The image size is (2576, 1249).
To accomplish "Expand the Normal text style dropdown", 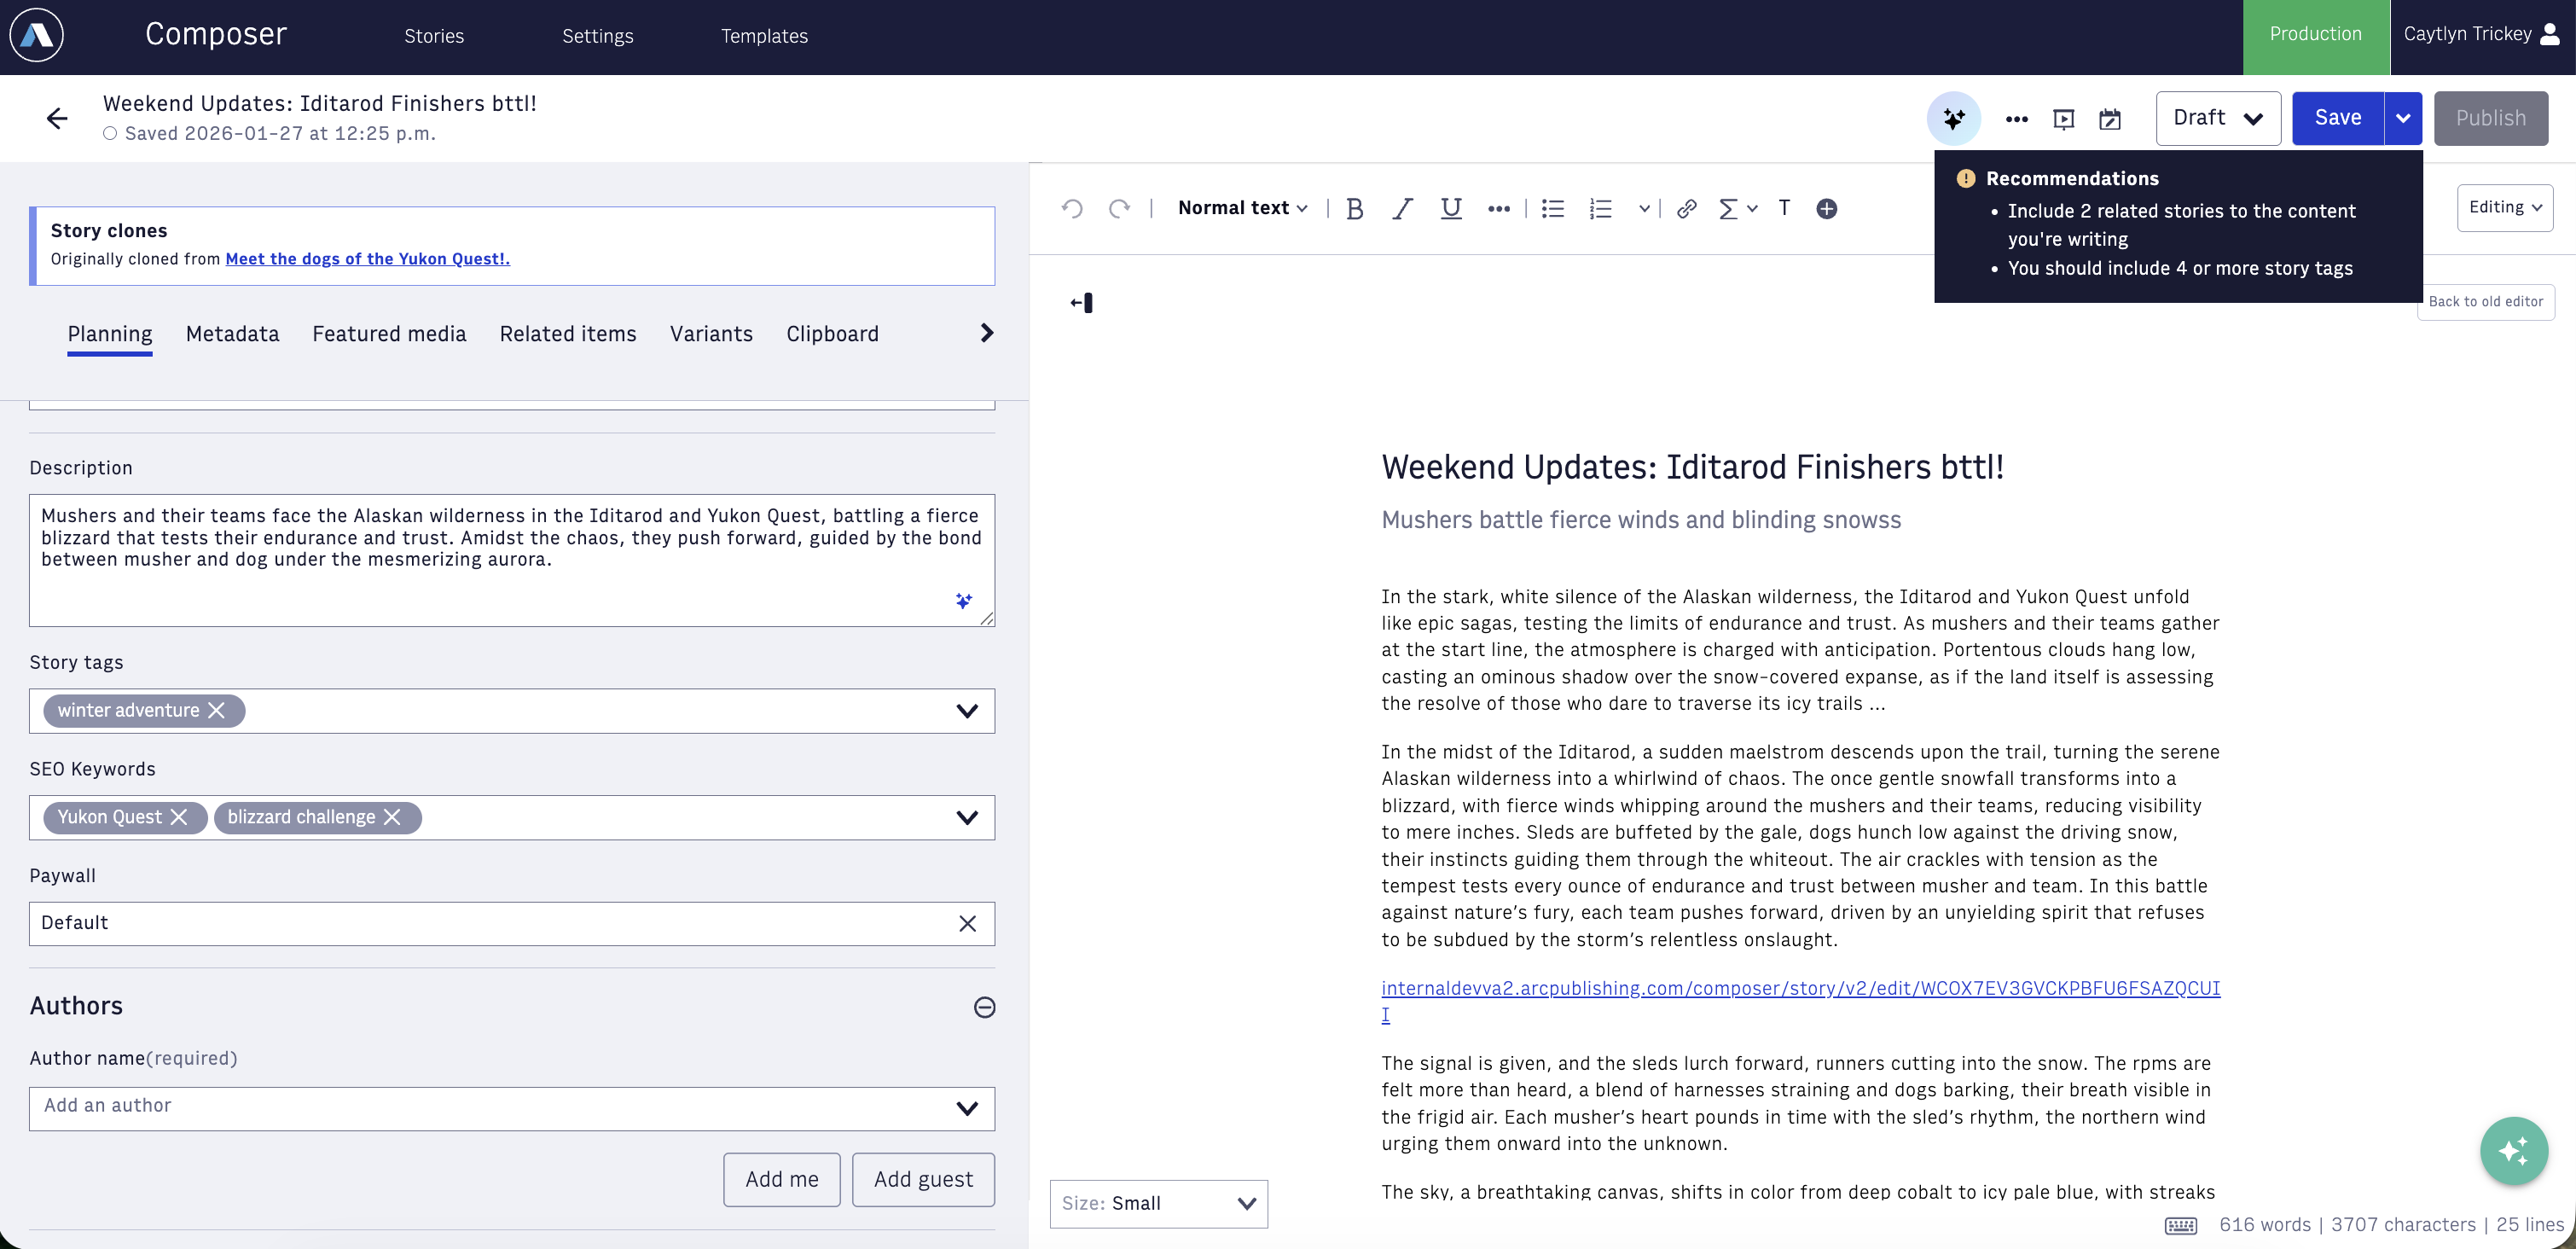I will coord(1242,208).
